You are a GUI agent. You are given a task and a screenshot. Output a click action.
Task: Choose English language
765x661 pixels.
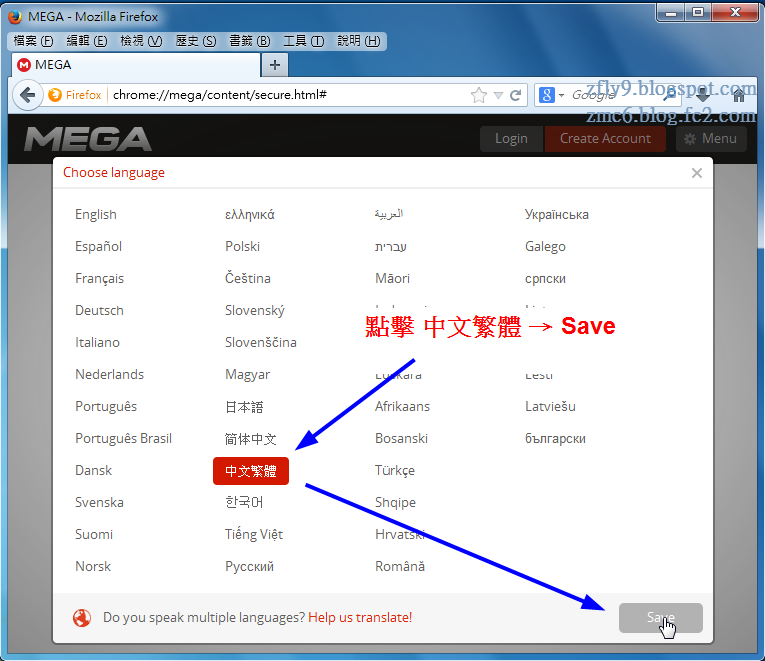point(96,215)
